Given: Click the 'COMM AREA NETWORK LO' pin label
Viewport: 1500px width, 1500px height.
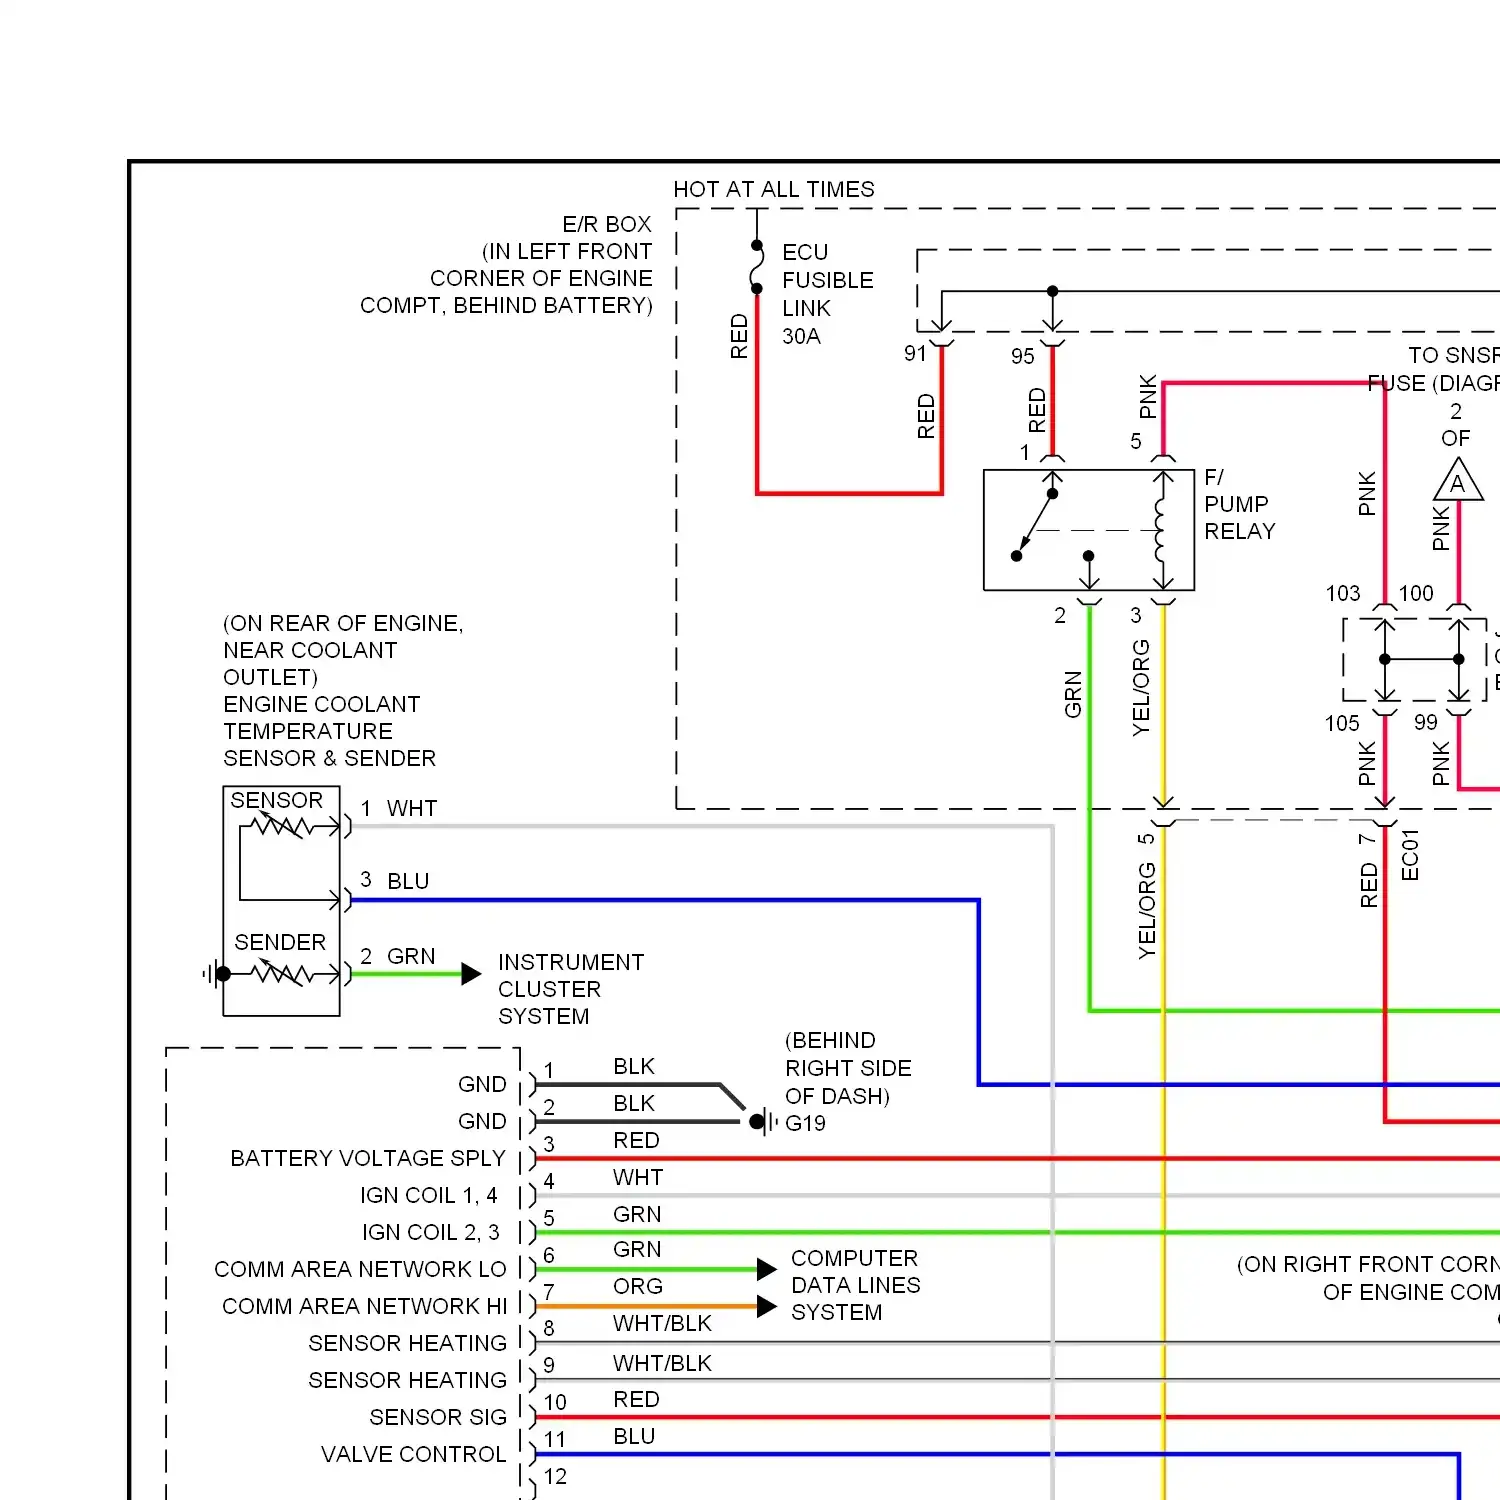Looking at the screenshot, I should 360,1269.
